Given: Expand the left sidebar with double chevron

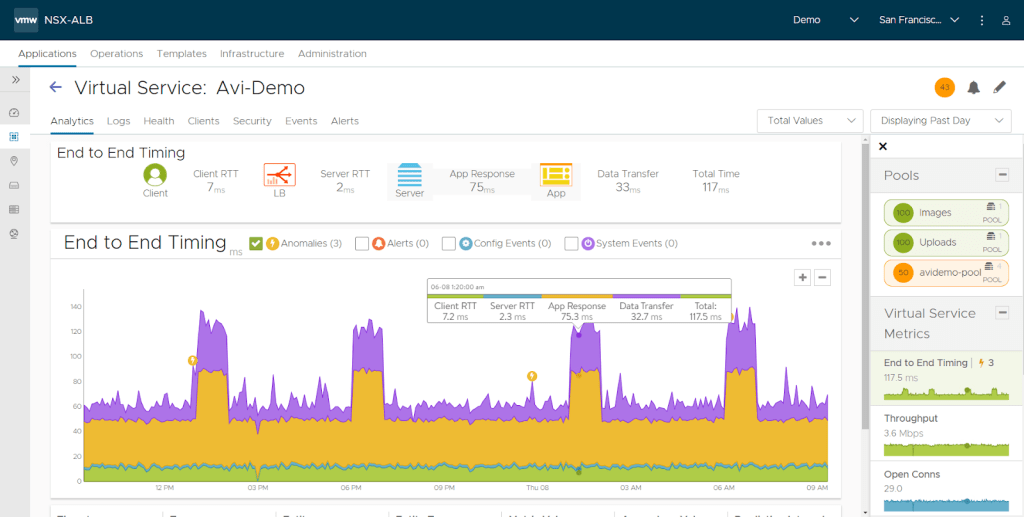Looking at the screenshot, I should [x=16, y=79].
